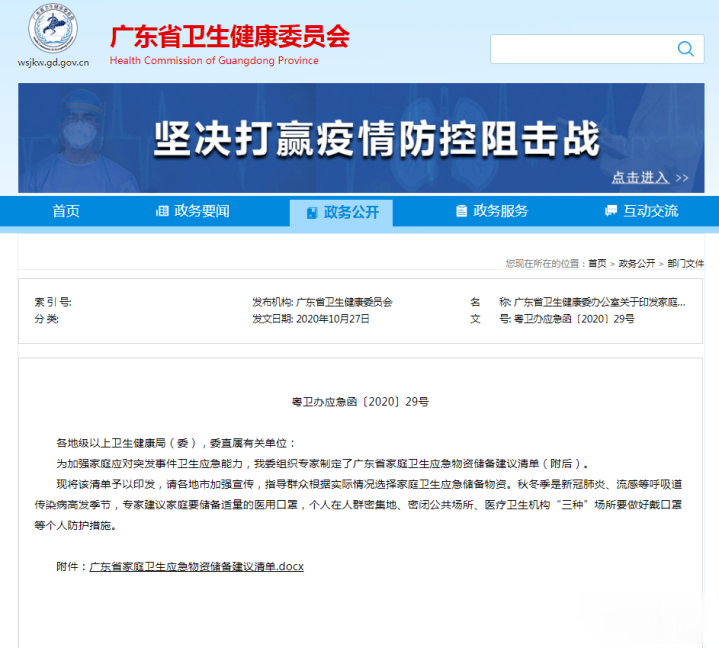Download the 广东省家庭卫生应急物资储备建议清单.docx attachment
Viewport: 719px width, 648px height.
[196, 566]
